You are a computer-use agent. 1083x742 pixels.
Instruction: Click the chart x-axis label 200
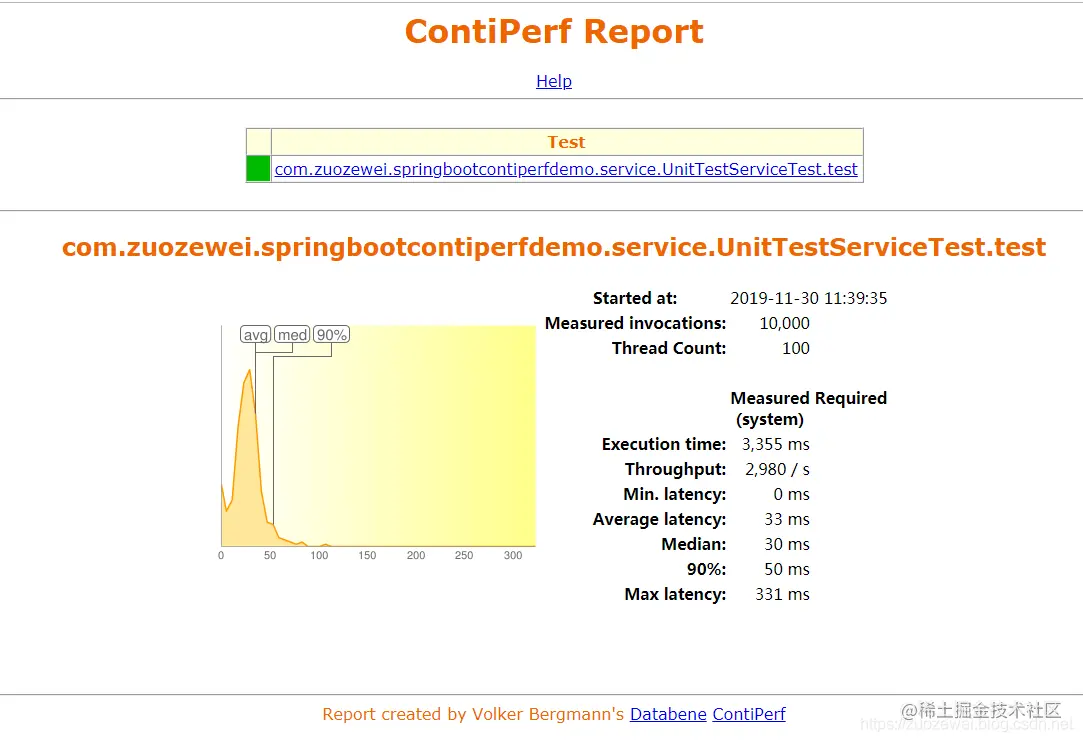click(416, 555)
